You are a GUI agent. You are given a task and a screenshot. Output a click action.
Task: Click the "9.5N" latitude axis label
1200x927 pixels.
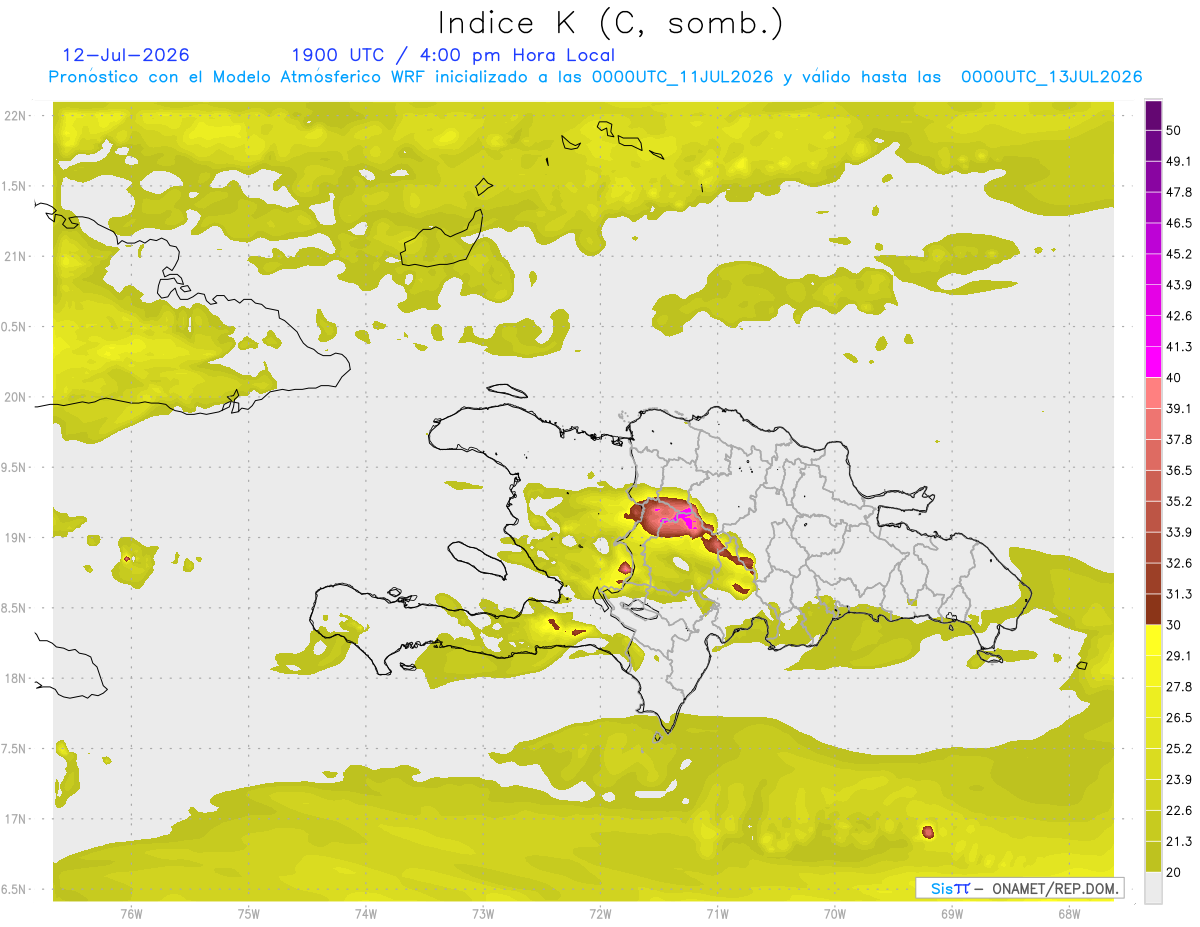tap(15, 467)
